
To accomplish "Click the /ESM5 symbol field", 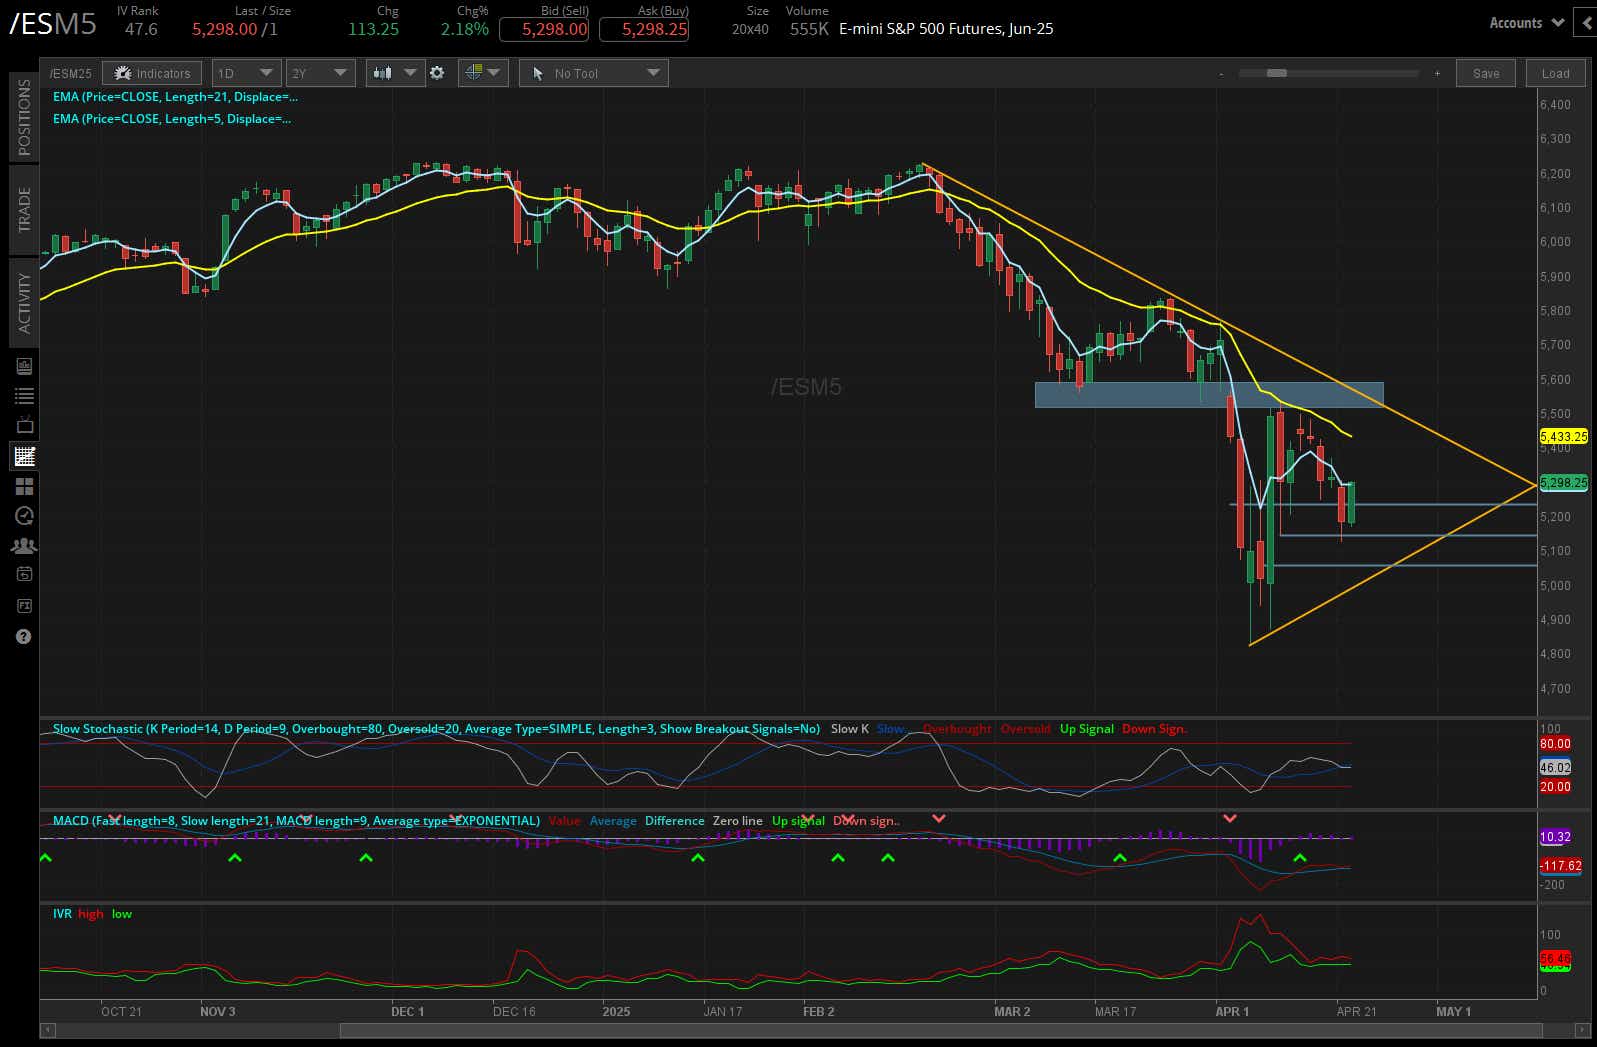I will click(x=52, y=24).
